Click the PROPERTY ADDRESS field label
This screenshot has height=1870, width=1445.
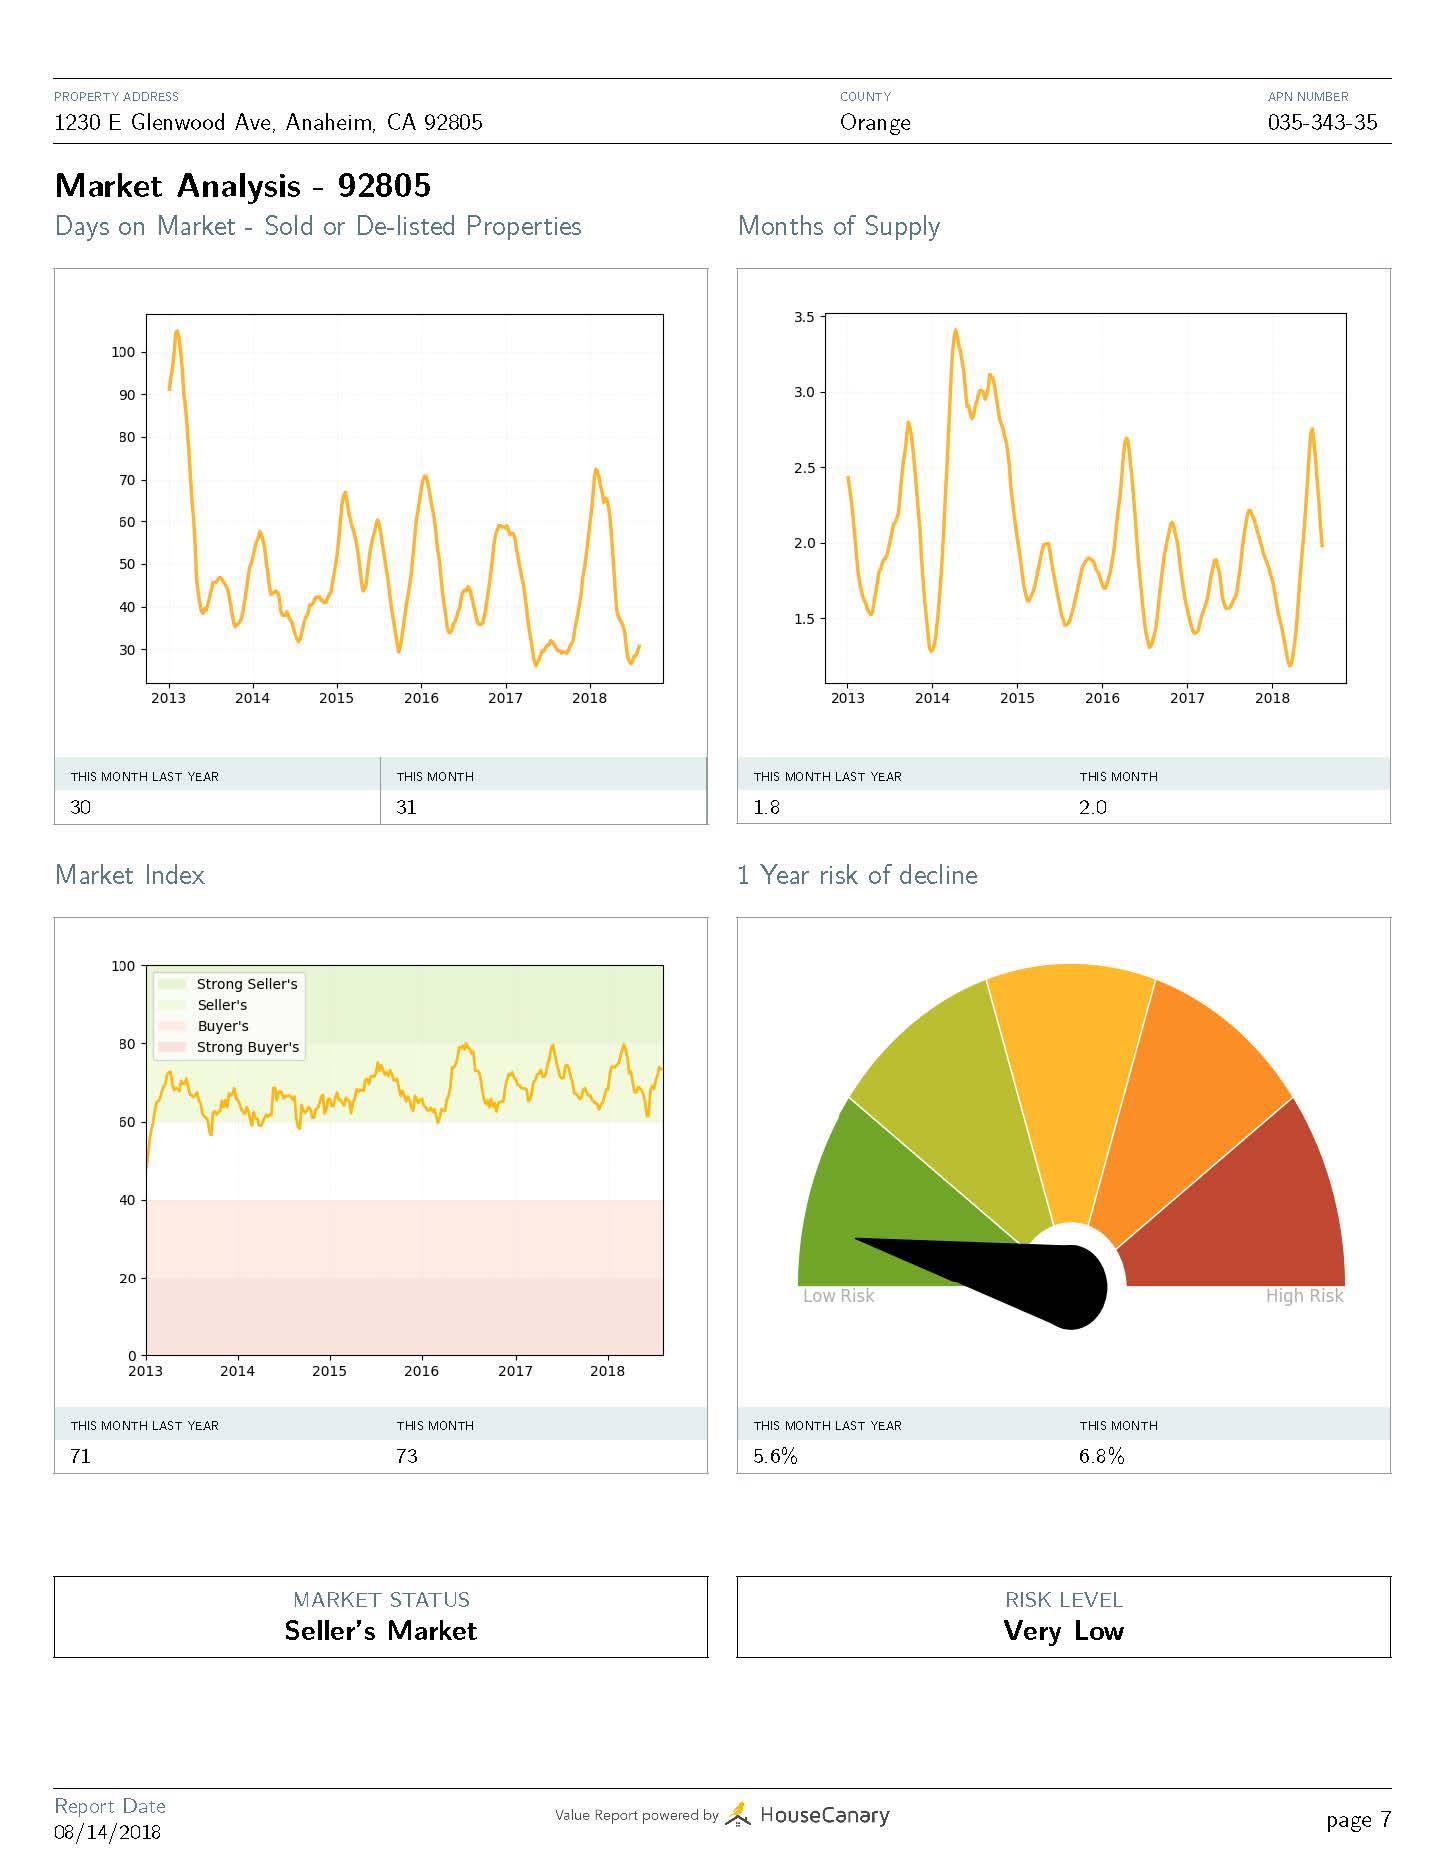click(117, 97)
